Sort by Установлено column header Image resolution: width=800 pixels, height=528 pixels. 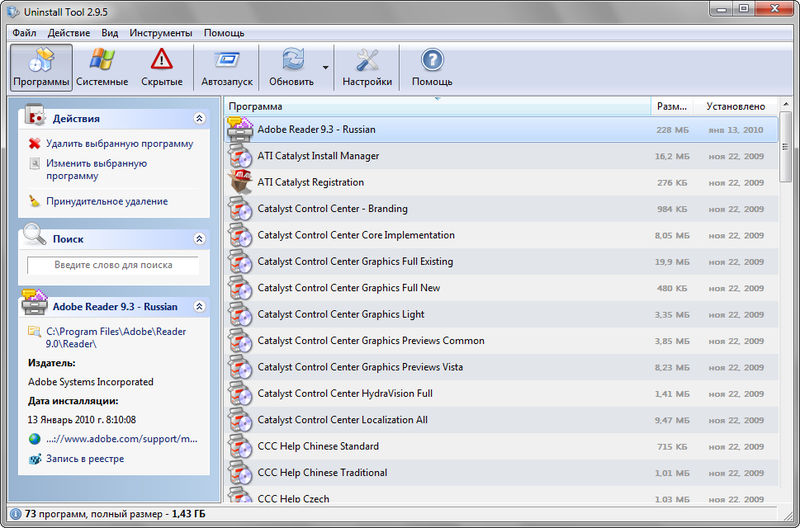pyautogui.click(x=736, y=107)
